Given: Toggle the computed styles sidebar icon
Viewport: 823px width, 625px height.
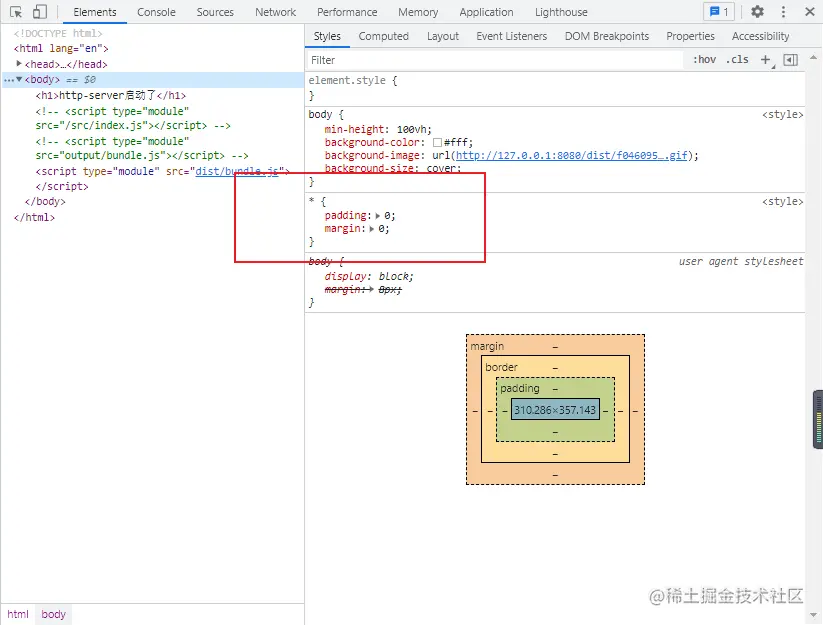Looking at the screenshot, I should [790, 60].
